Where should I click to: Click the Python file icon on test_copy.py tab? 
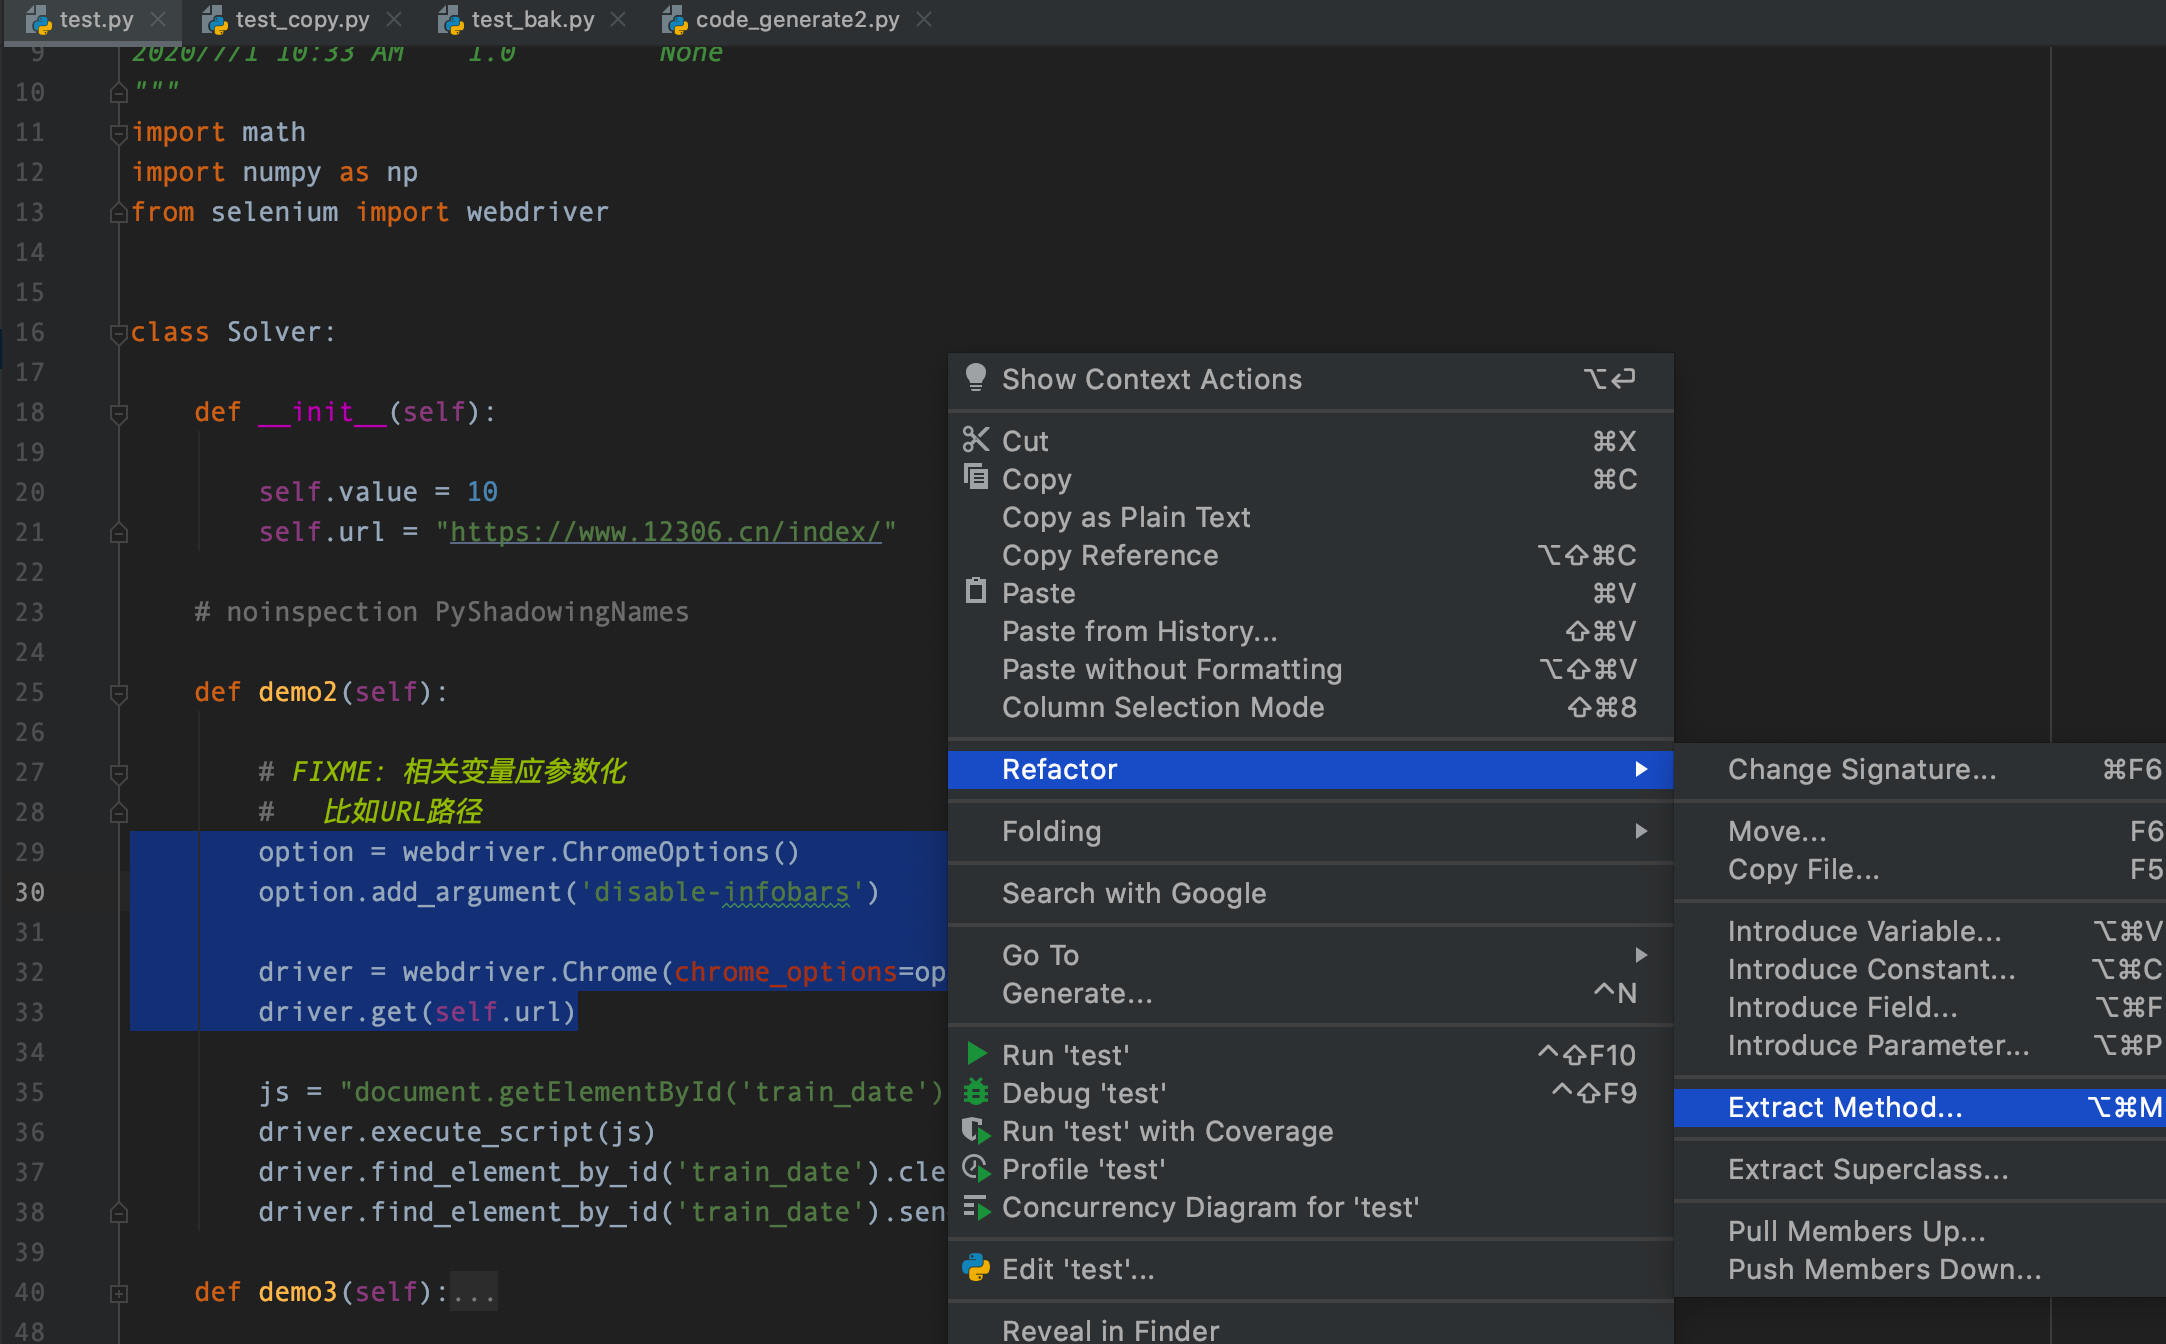(x=214, y=20)
